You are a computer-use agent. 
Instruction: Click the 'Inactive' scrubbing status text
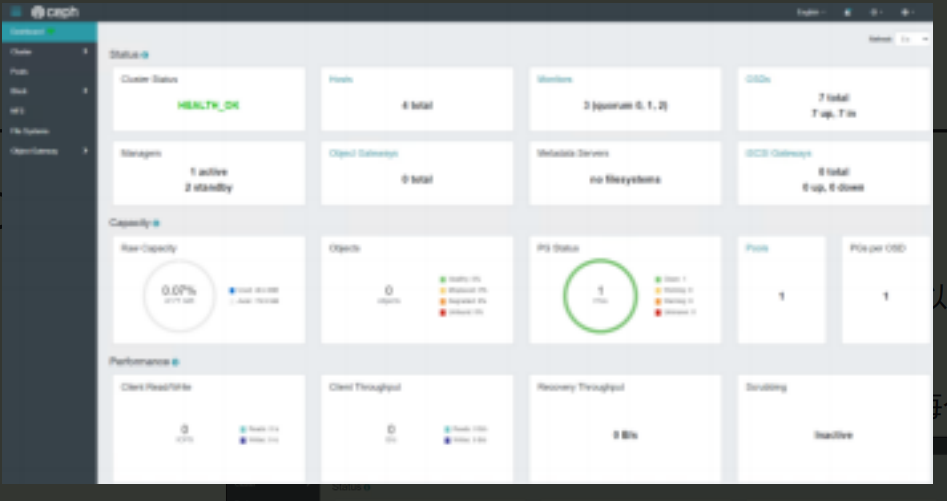(833, 435)
